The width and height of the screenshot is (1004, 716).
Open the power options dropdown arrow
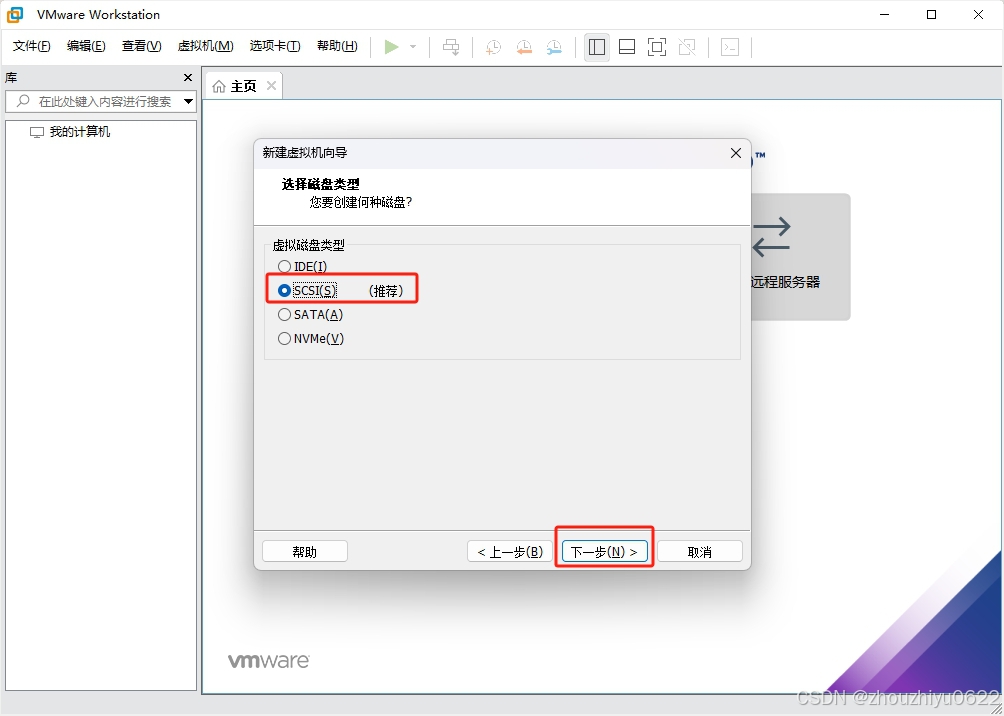(x=413, y=47)
